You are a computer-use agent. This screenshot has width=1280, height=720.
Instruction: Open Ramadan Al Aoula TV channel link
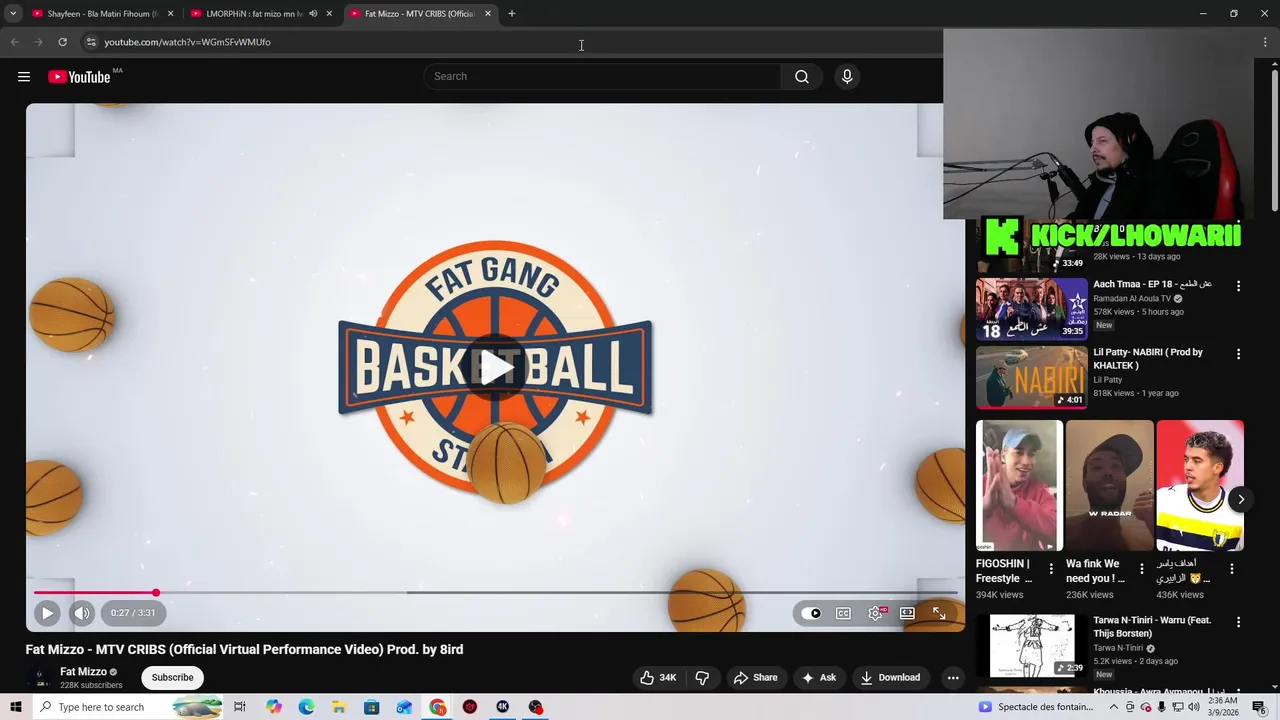1131,299
